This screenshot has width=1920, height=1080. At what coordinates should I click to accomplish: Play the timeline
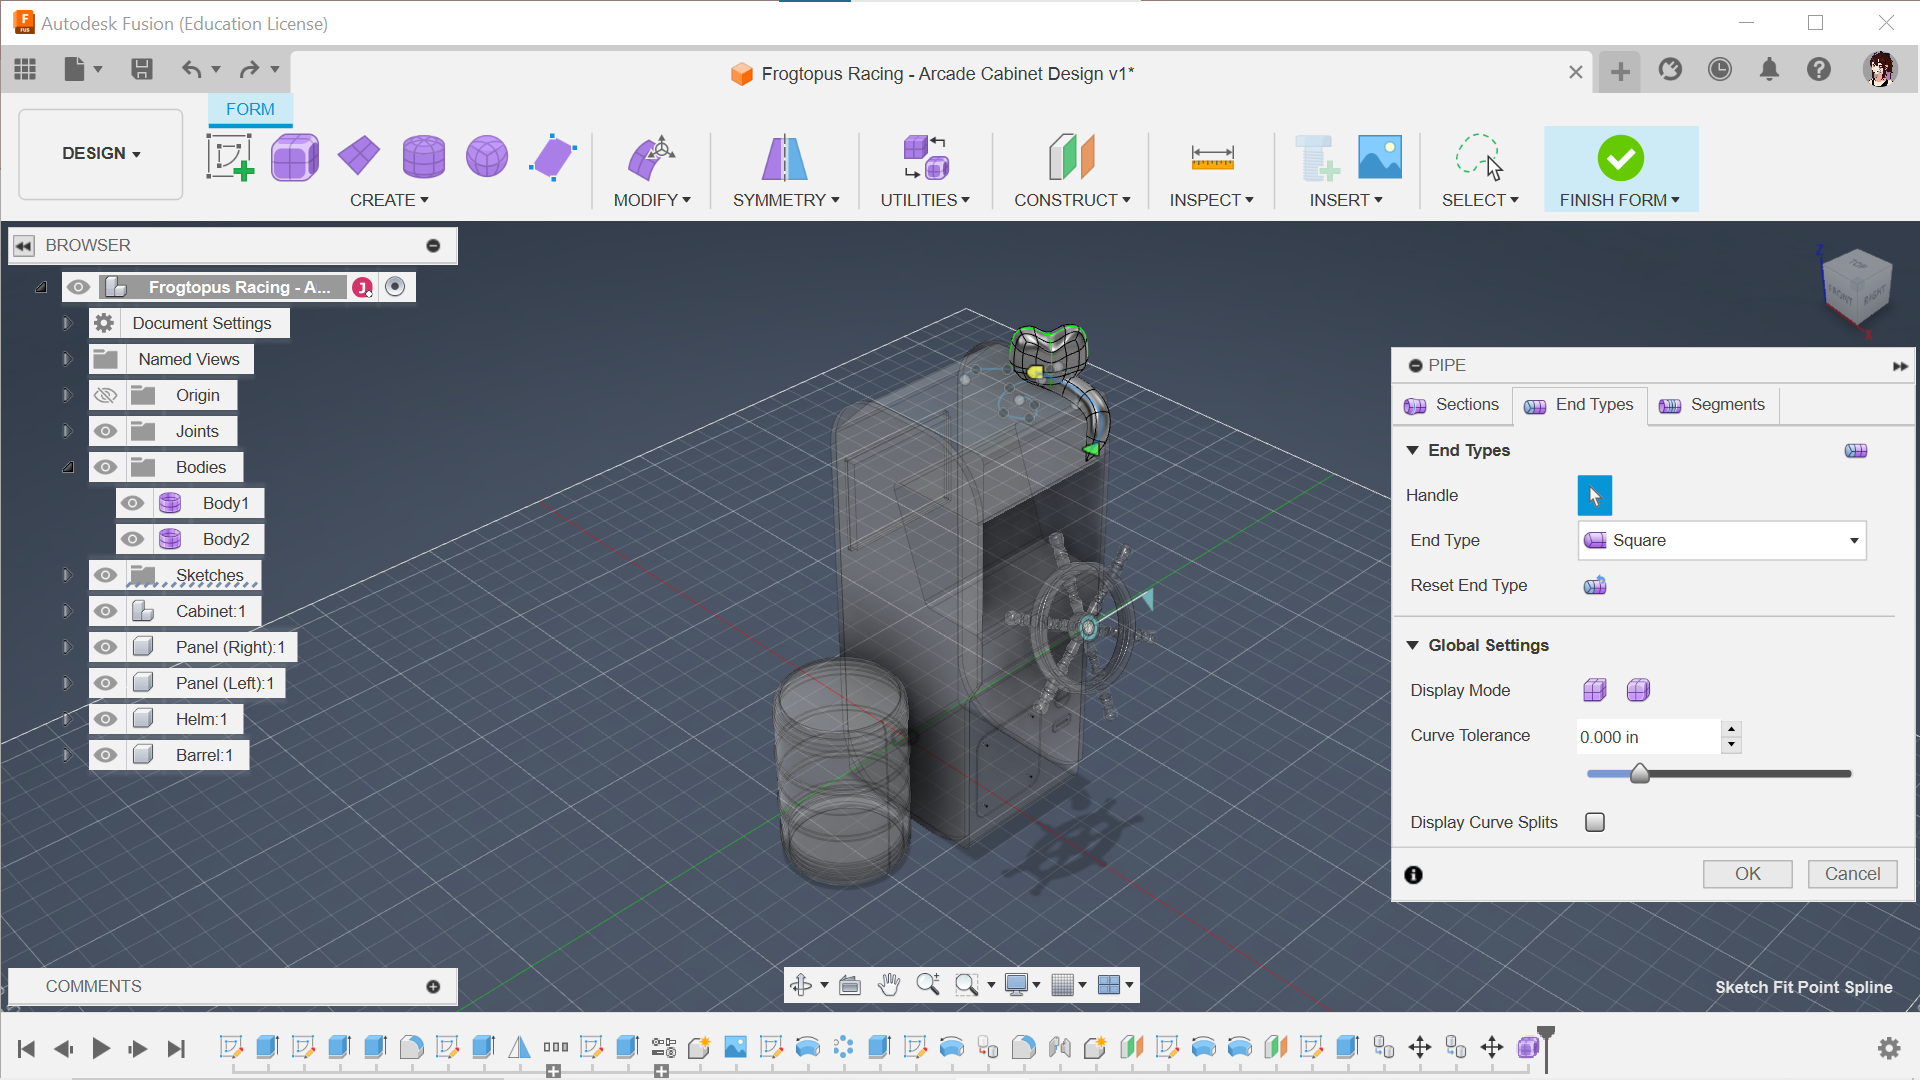click(101, 1048)
